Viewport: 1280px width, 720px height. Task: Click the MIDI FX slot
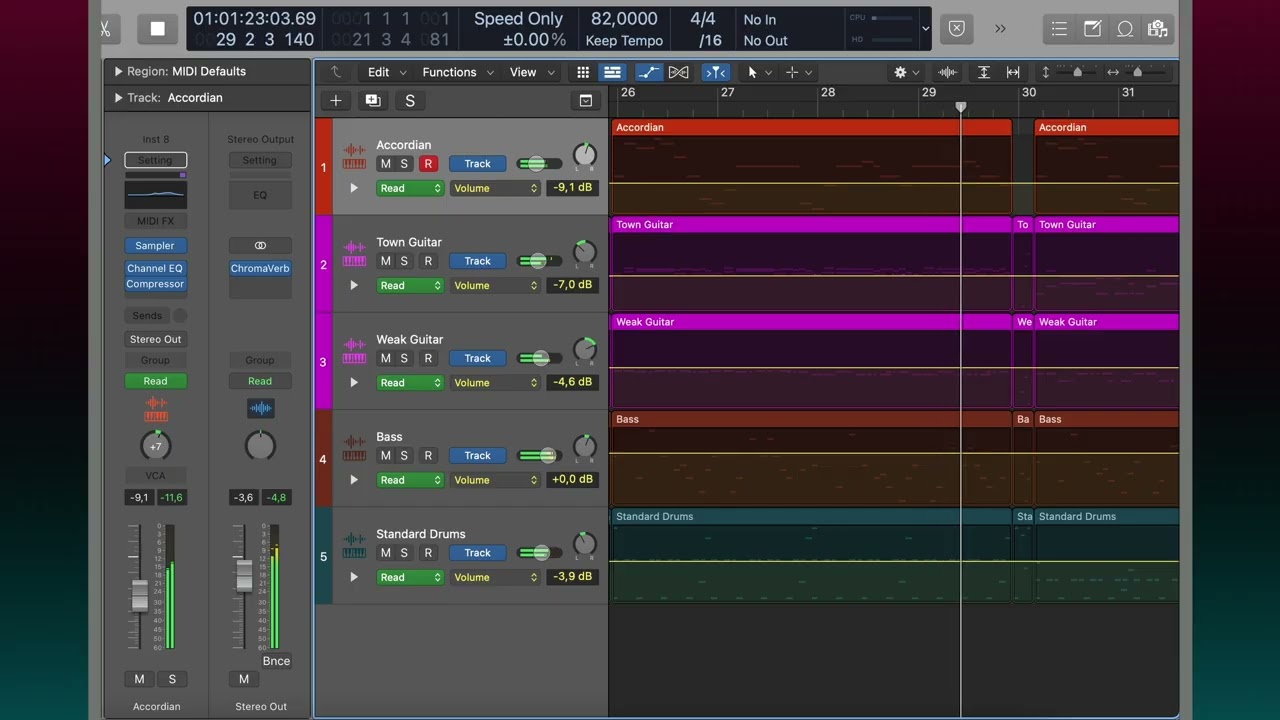coord(155,221)
